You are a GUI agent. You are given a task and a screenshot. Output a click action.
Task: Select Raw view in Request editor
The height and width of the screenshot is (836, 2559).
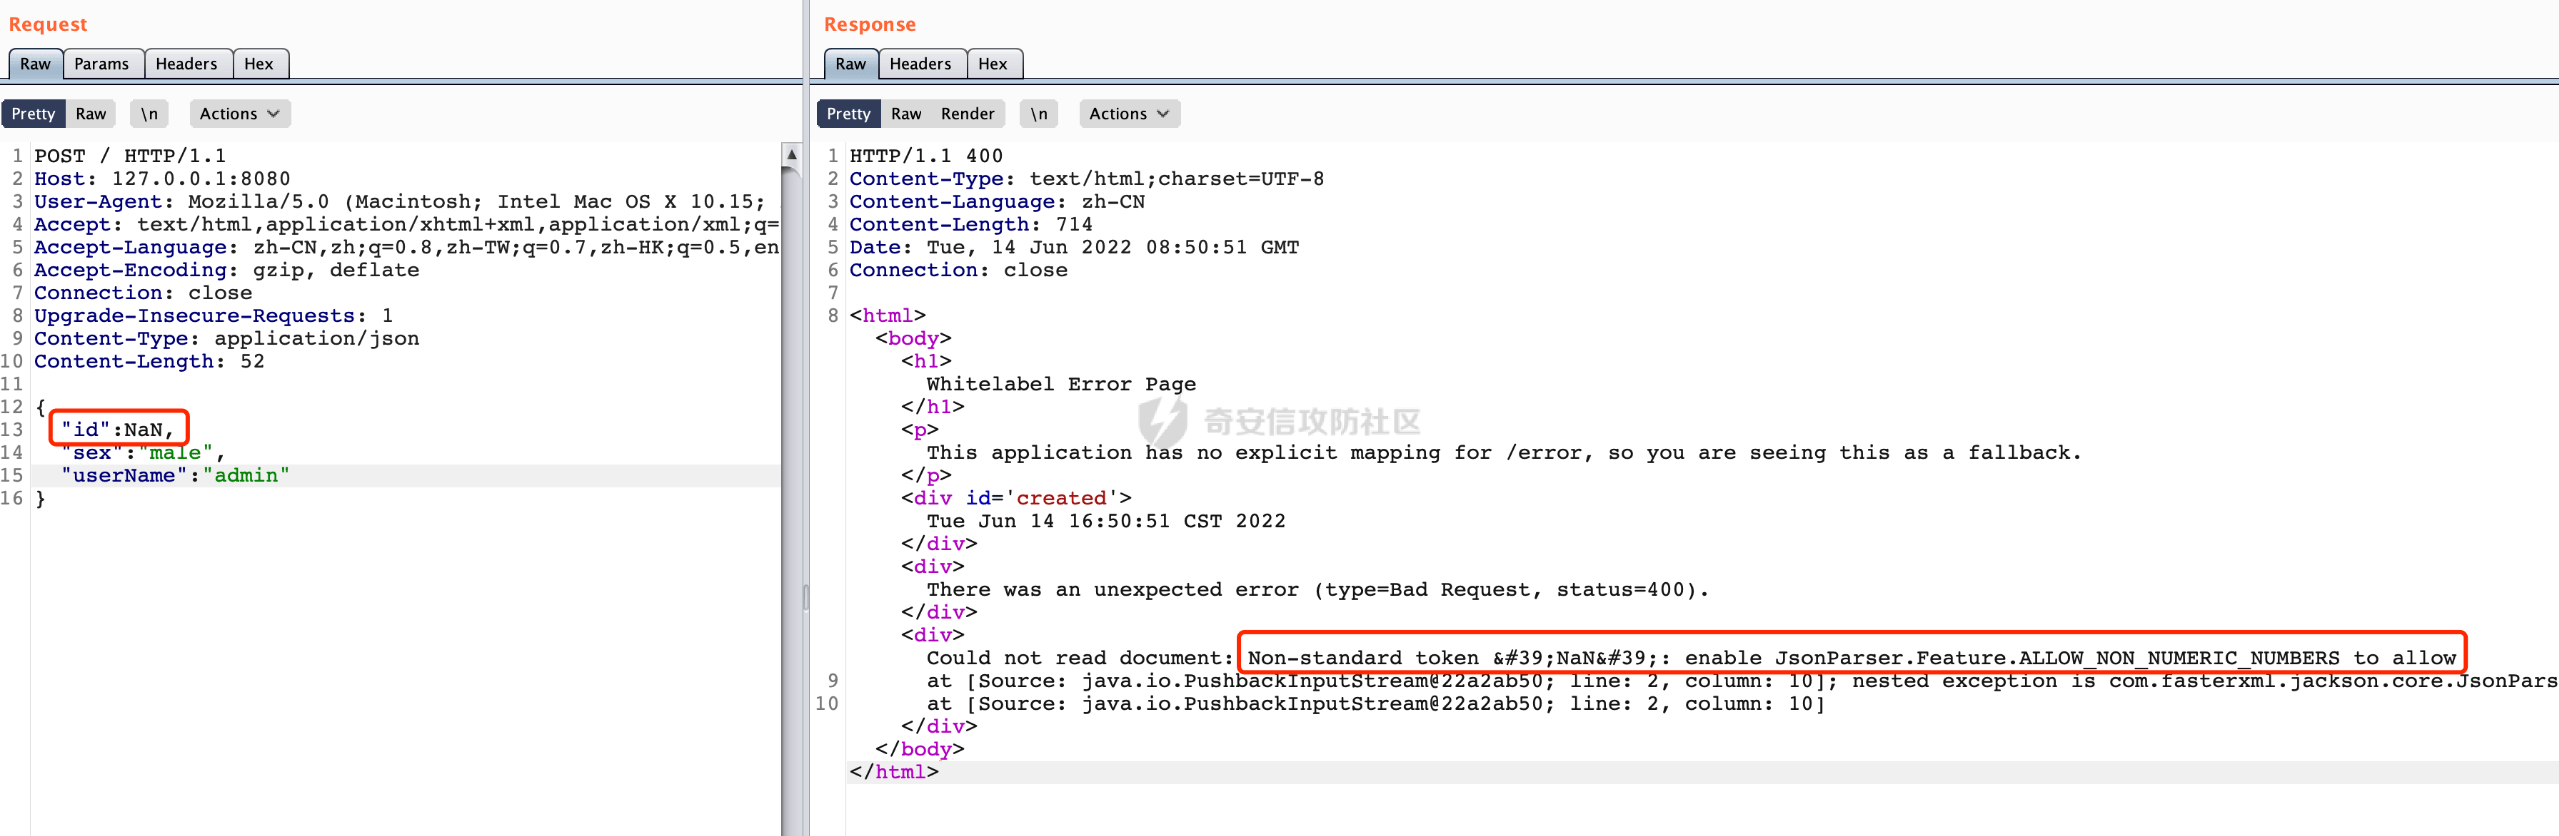(91, 114)
